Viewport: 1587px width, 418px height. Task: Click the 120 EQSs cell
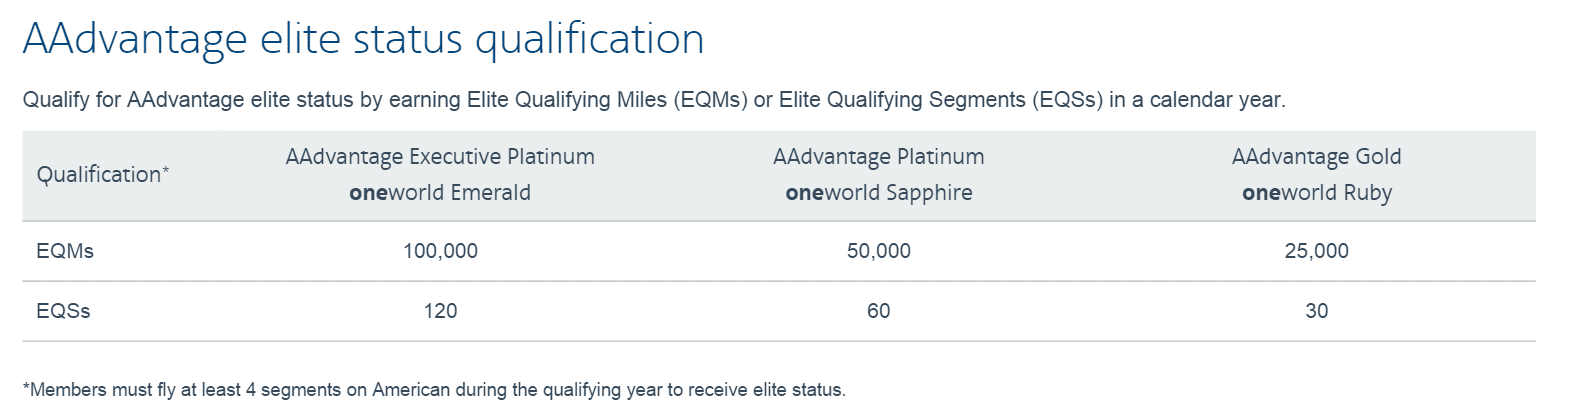point(440,311)
